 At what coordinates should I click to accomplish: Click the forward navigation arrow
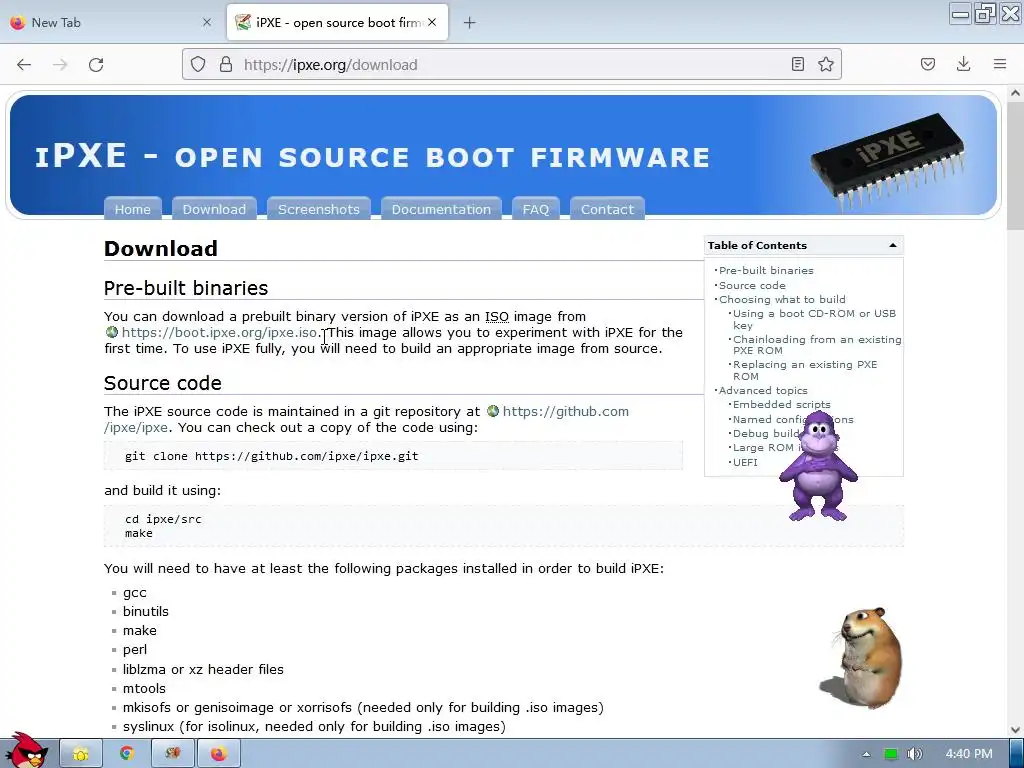coord(60,64)
